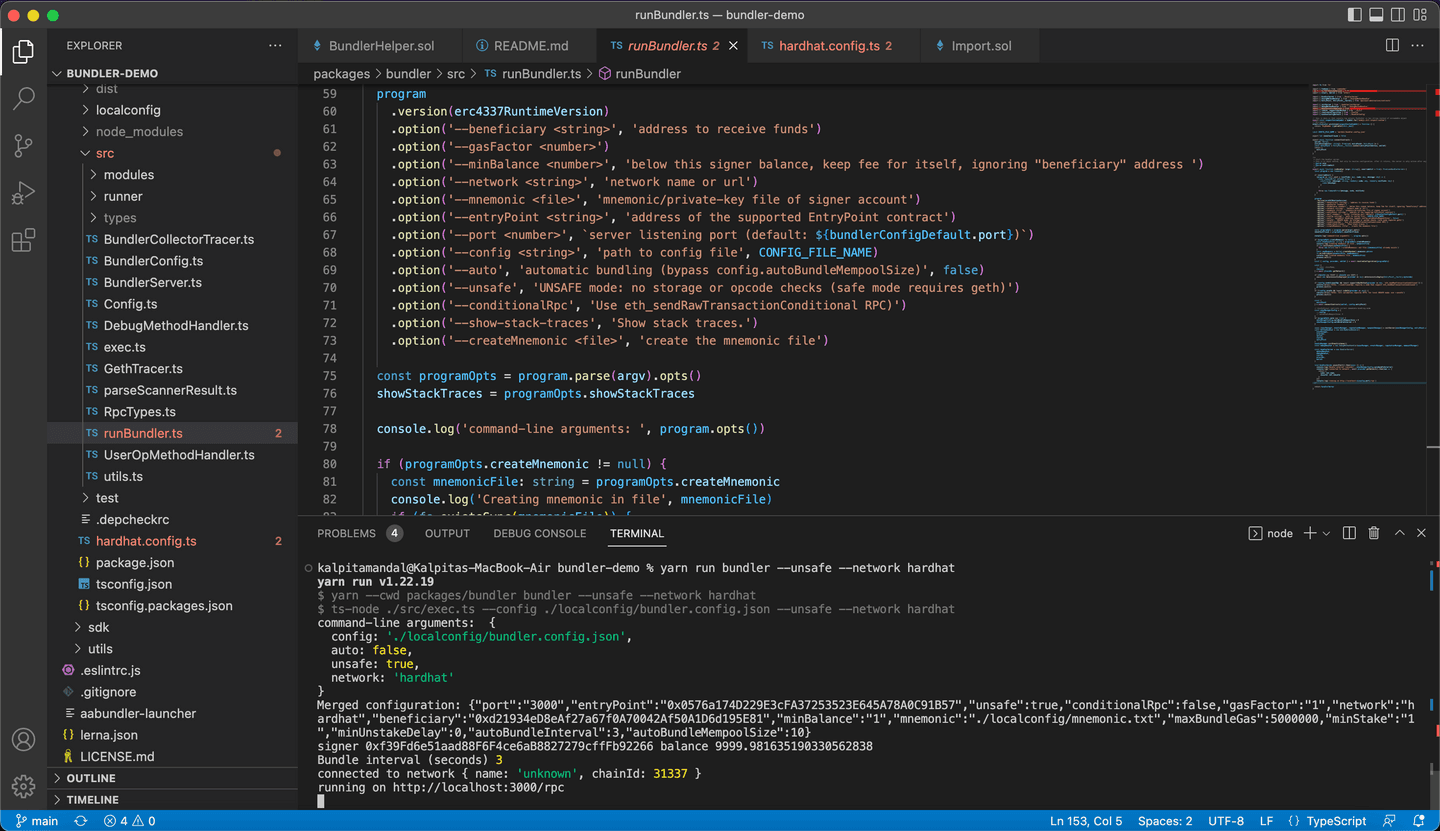Click bundler breadcrumb segment
The height and width of the screenshot is (831, 1440).
(x=408, y=74)
